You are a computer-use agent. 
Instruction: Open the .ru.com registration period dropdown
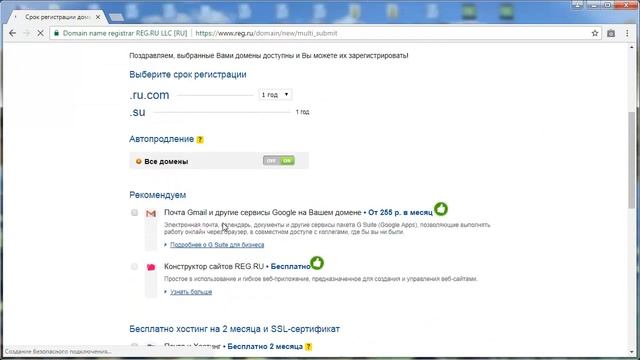(x=275, y=95)
